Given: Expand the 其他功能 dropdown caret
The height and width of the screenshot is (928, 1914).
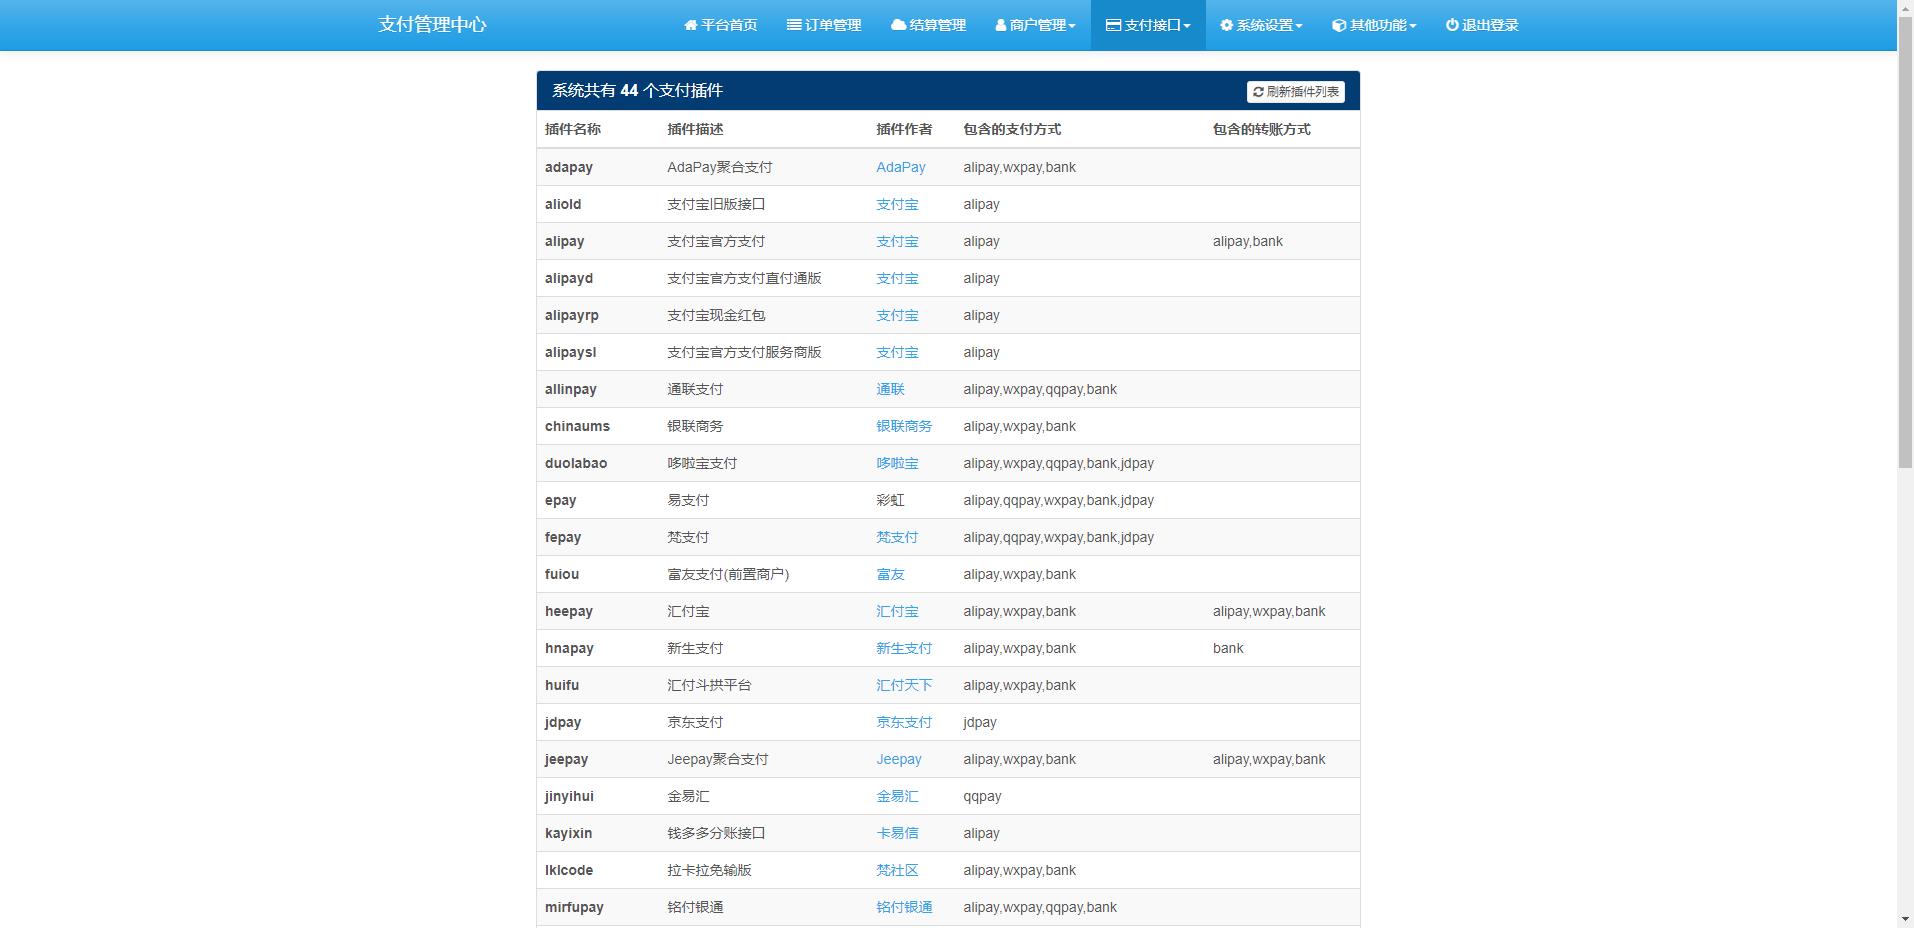Looking at the screenshot, I should [x=1413, y=27].
